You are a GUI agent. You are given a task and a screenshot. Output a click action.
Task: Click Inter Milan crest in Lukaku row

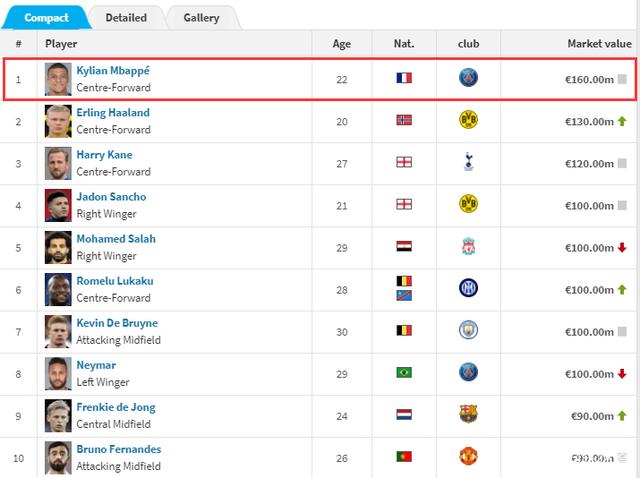[x=468, y=288]
